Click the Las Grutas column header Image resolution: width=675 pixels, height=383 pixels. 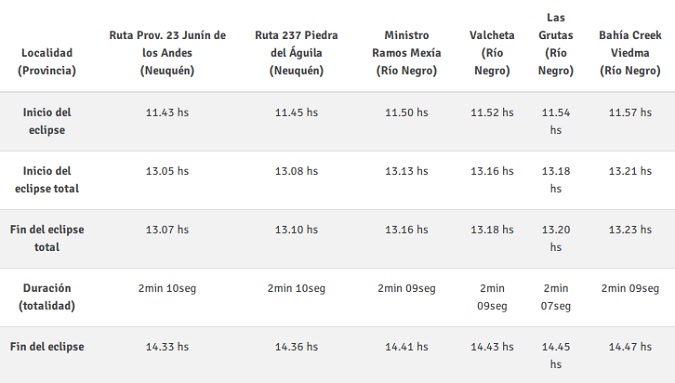(556, 44)
